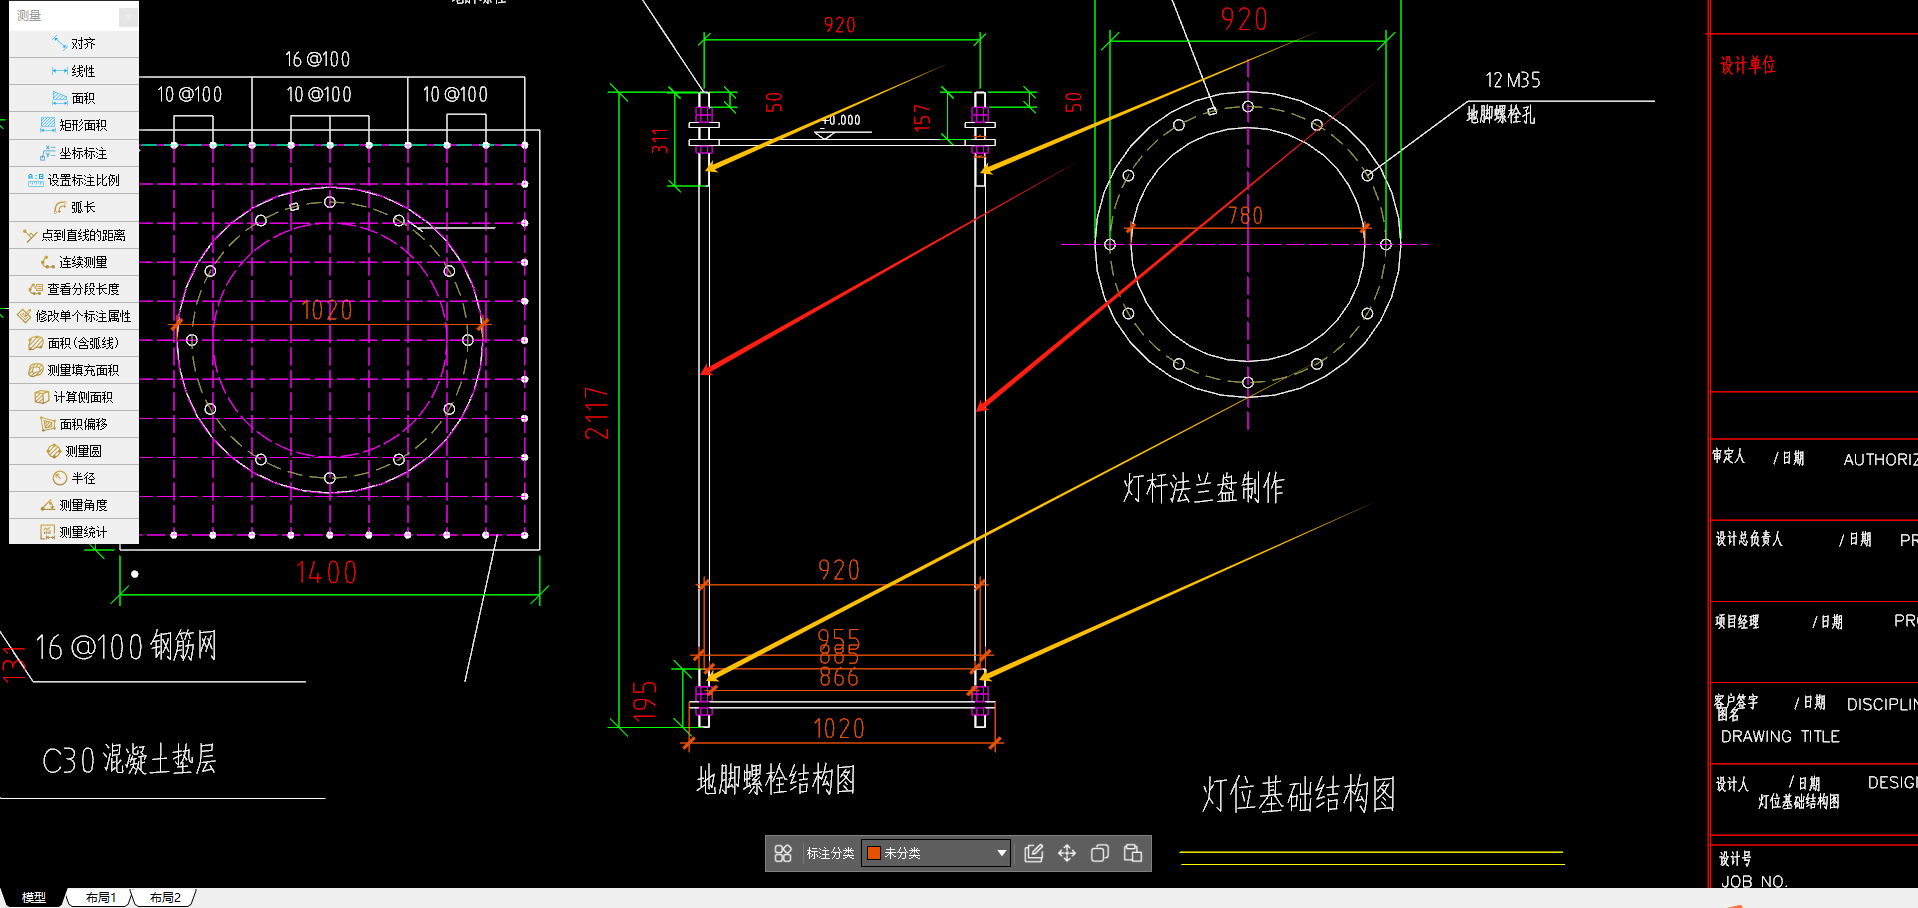Screen dimensions: 1918x908
Task: Start 连续测量 continuous measurement
Action: tap(74, 262)
